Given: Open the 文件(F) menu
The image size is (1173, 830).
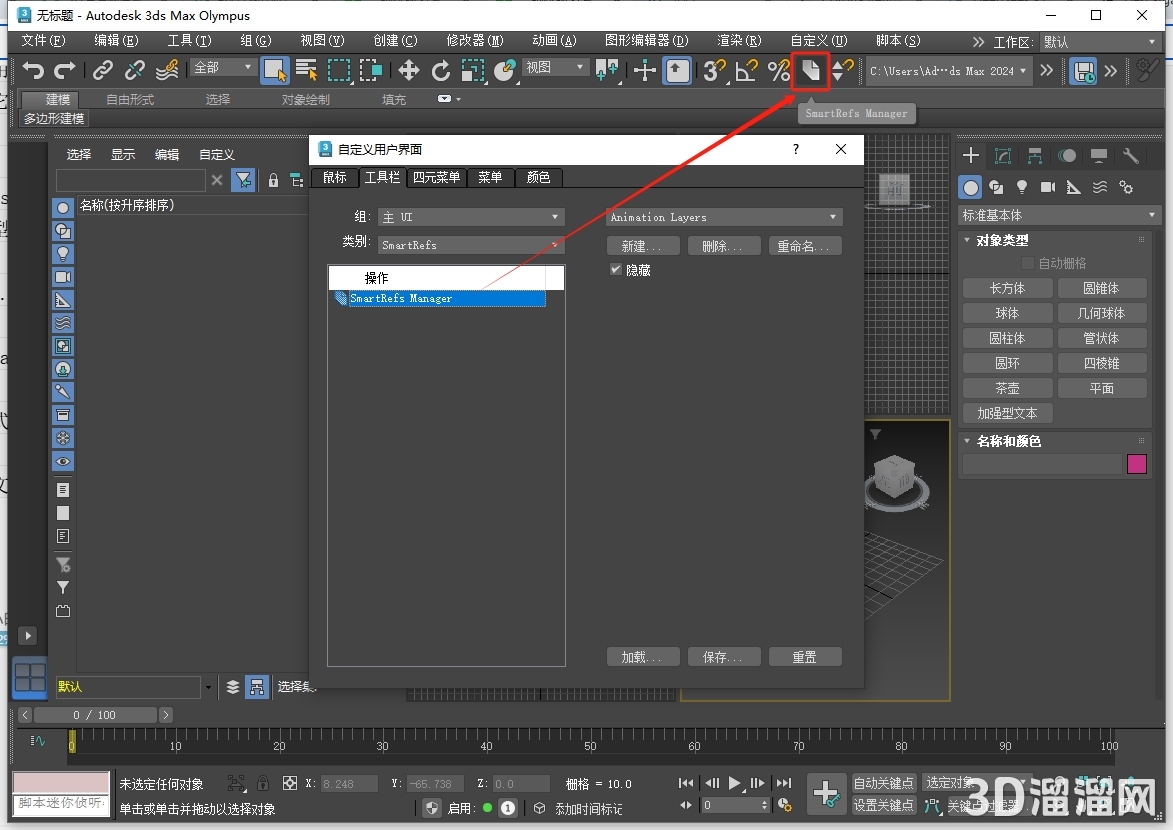Looking at the screenshot, I should [x=43, y=40].
